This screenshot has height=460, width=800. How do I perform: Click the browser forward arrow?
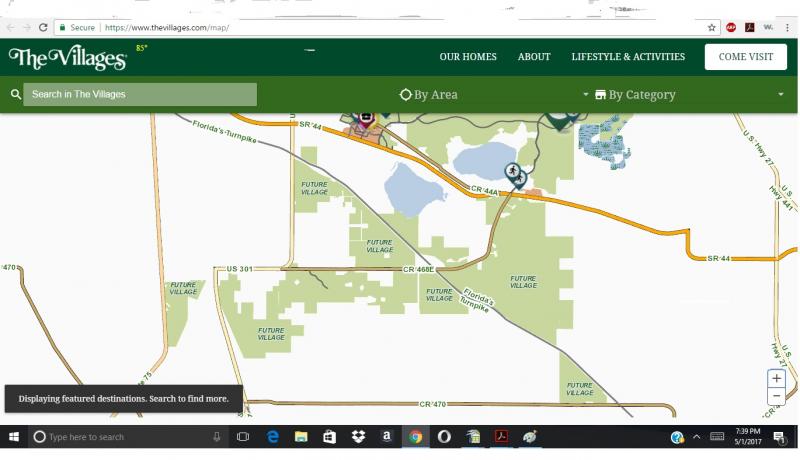point(27,28)
